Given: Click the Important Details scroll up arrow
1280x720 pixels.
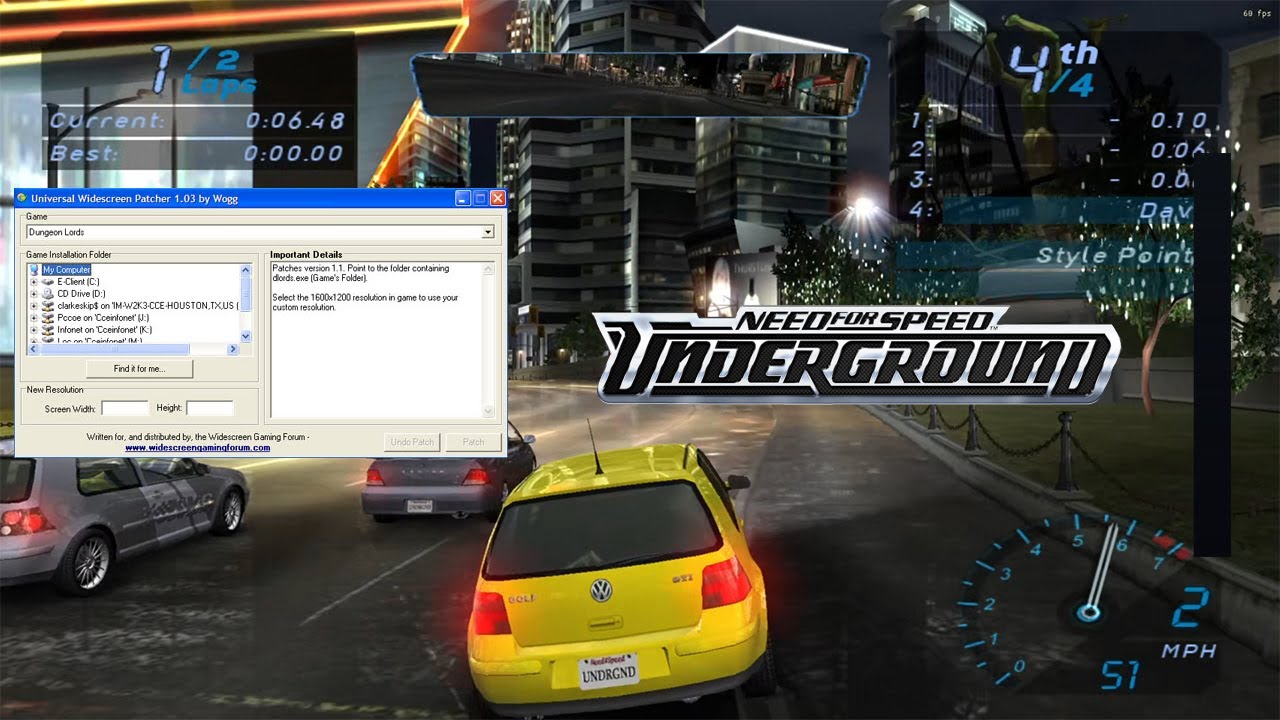Looking at the screenshot, I should click(x=489, y=269).
